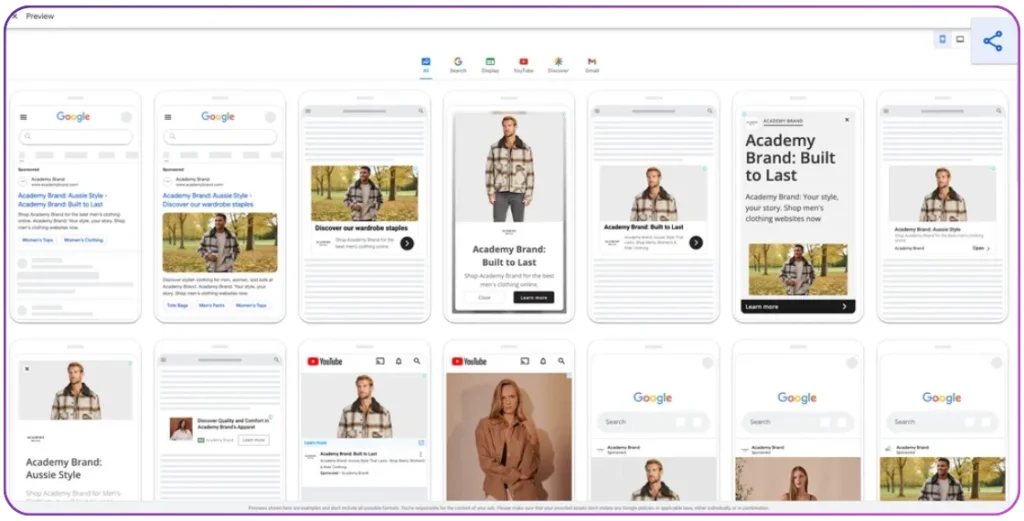
Task: Click the cast icon in first YouTube preview
Action: pyautogui.click(x=380, y=361)
